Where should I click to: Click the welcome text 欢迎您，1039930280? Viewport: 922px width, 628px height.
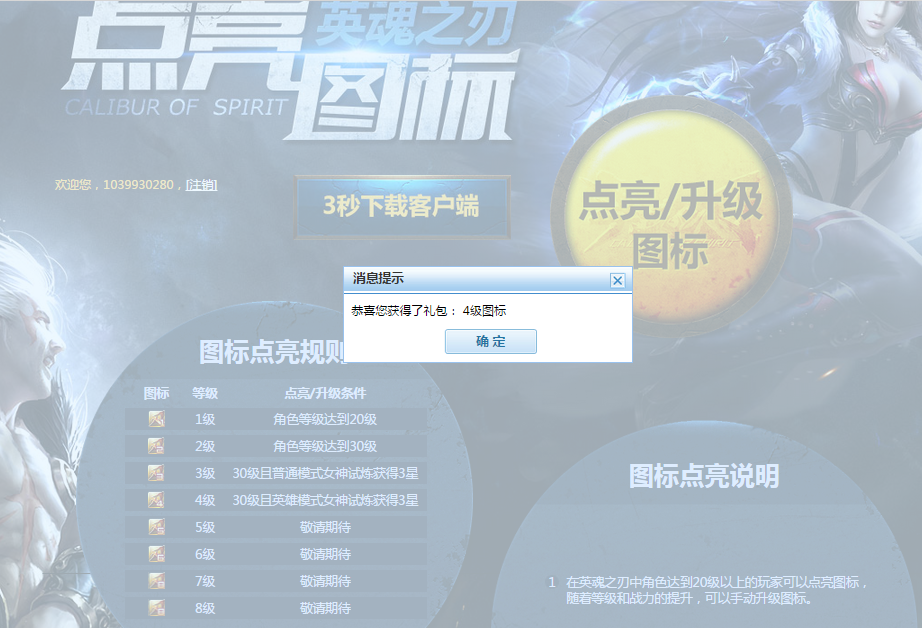click(x=114, y=185)
